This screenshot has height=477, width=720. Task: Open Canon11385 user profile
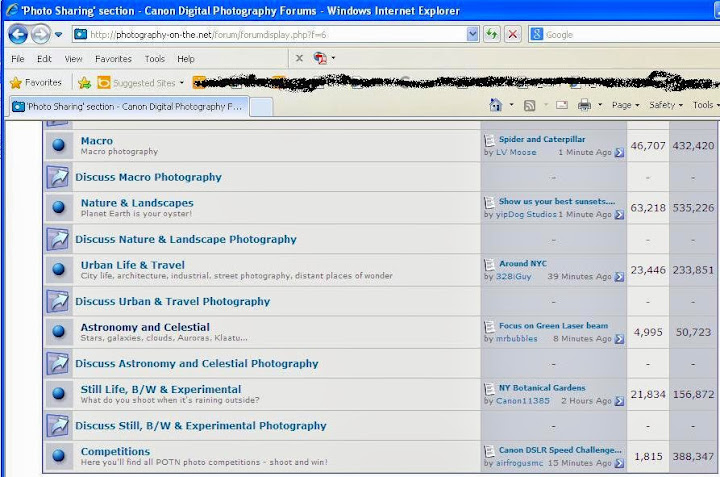point(523,401)
